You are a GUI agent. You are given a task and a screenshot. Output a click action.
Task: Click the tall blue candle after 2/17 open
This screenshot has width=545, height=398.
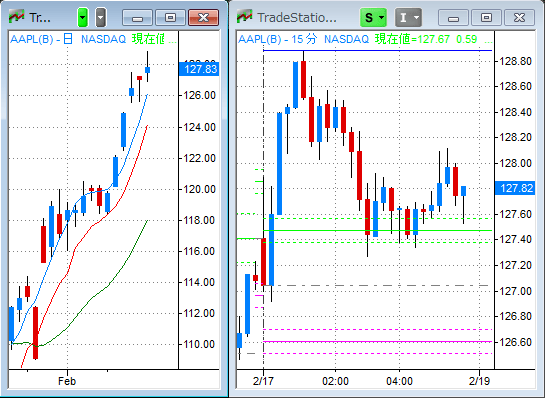[x=279, y=163]
